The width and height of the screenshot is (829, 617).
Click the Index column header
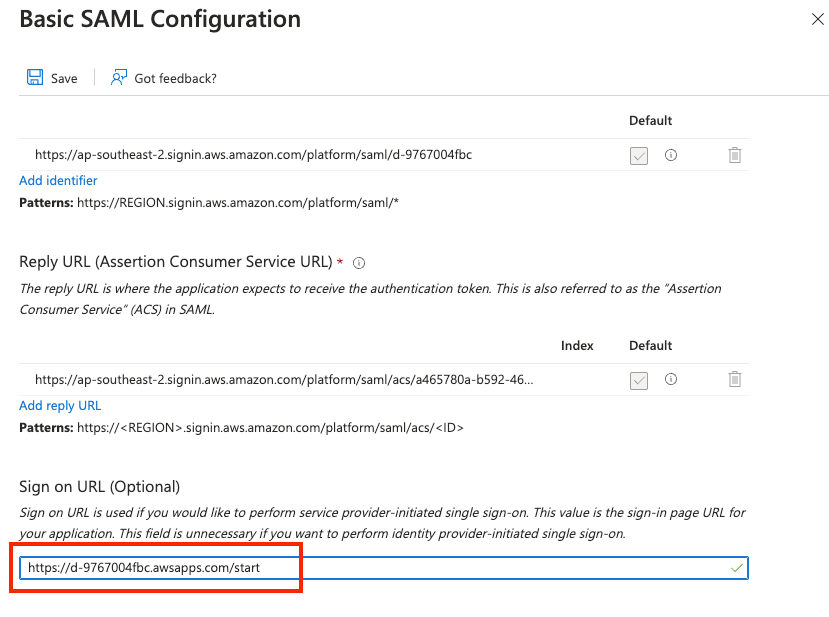coord(577,346)
